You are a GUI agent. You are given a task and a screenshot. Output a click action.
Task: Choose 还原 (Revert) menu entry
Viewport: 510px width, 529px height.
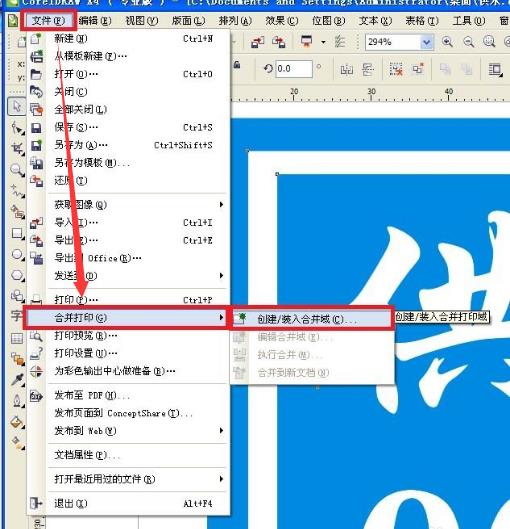[128, 180]
